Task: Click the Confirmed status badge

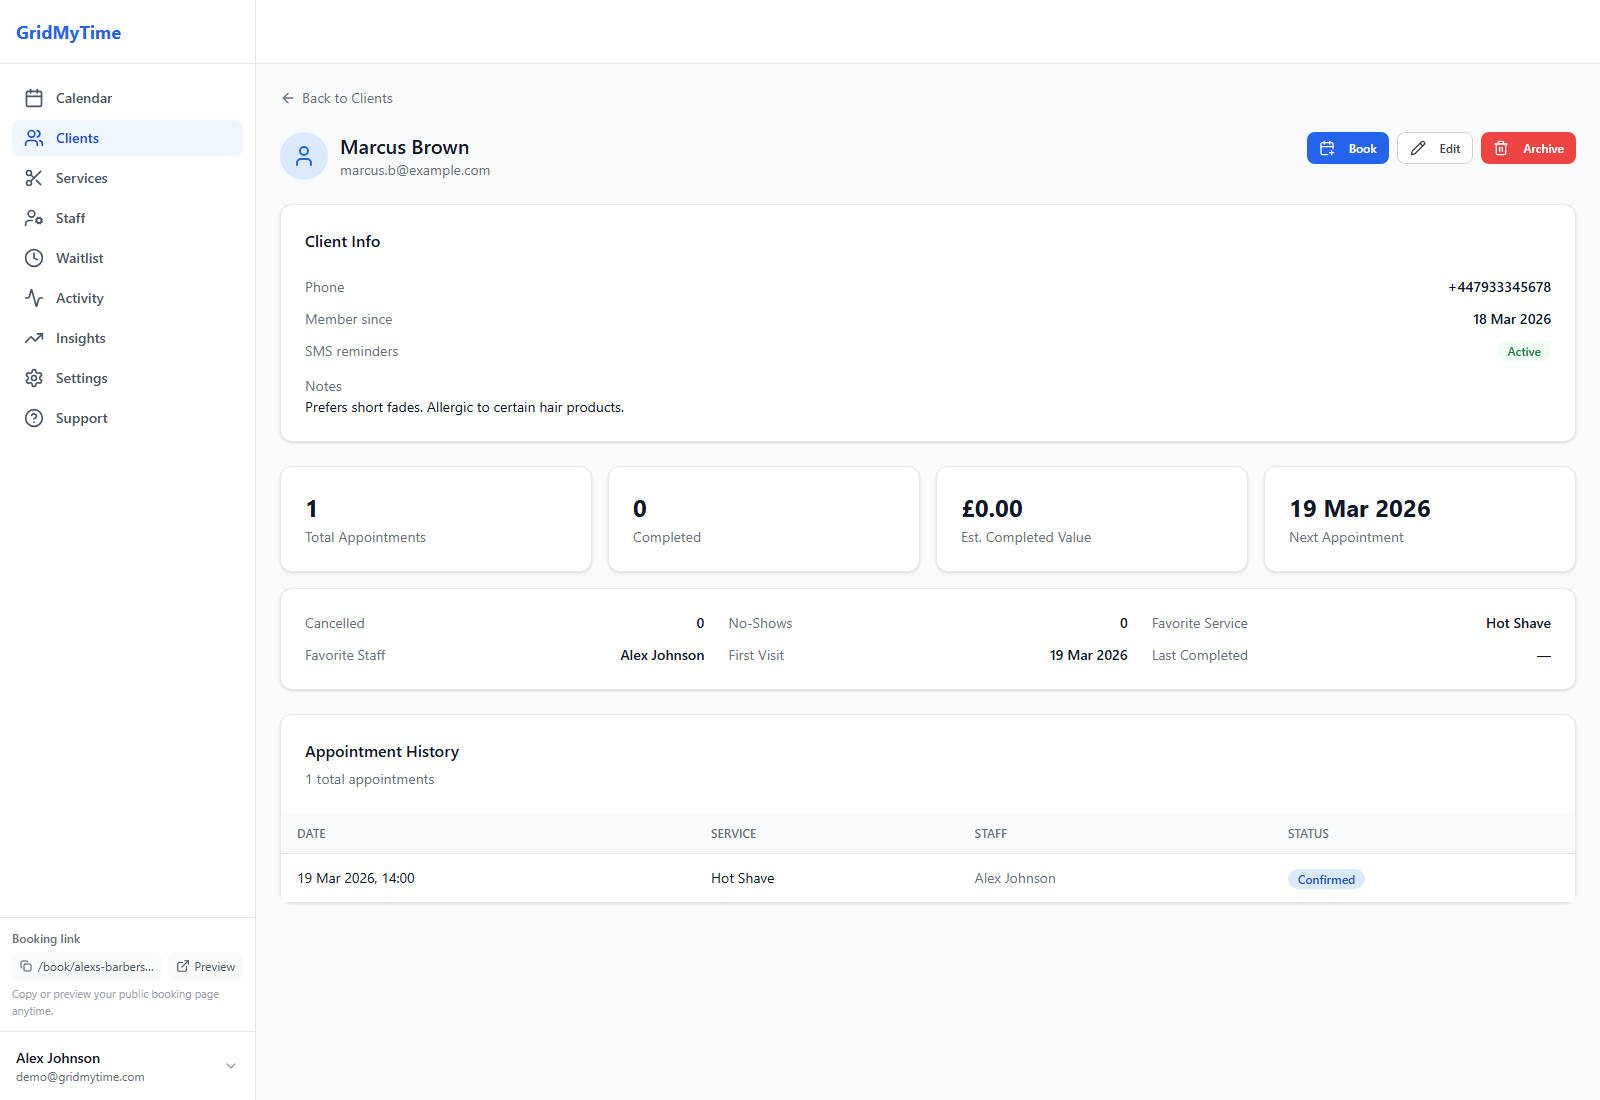Action: coord(1326,880)
